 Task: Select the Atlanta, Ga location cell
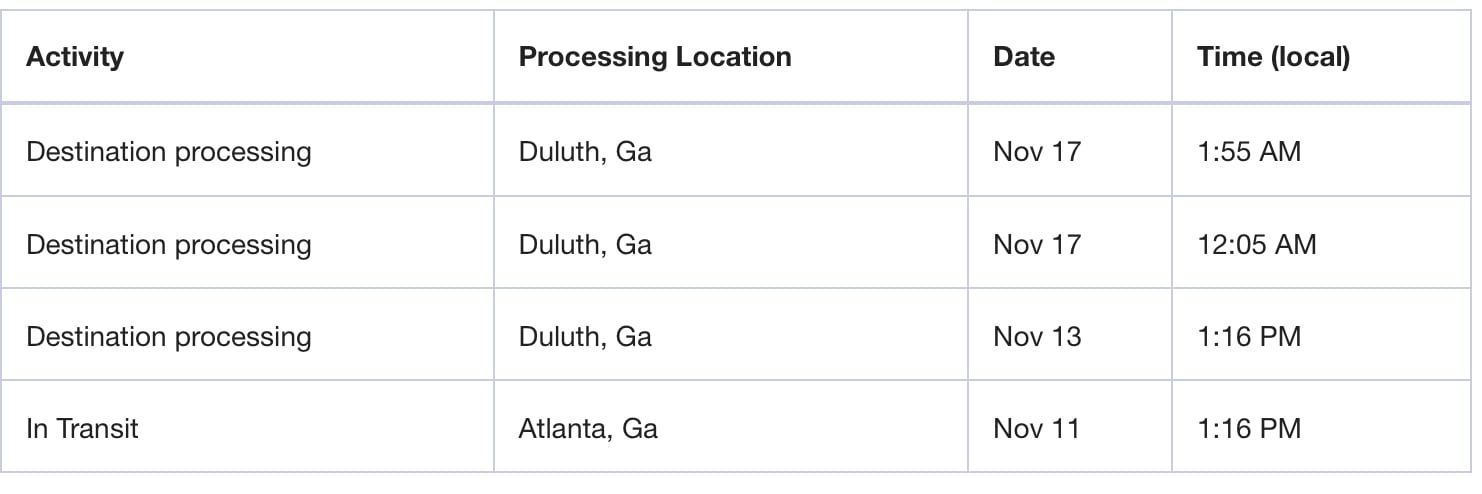click(588, 428)
